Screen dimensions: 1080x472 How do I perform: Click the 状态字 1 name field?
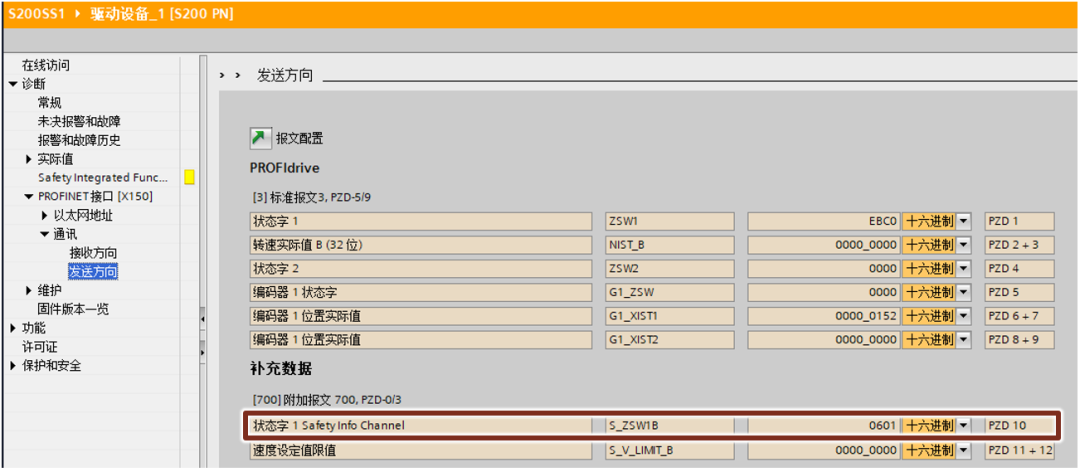tap(421, 221)
